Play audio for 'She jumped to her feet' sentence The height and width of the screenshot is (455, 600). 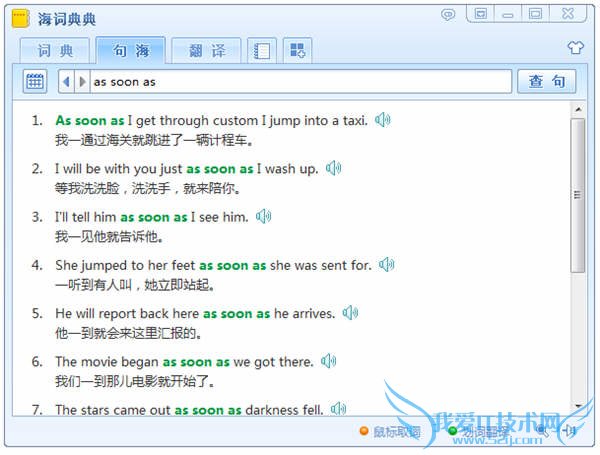(386, 264)
